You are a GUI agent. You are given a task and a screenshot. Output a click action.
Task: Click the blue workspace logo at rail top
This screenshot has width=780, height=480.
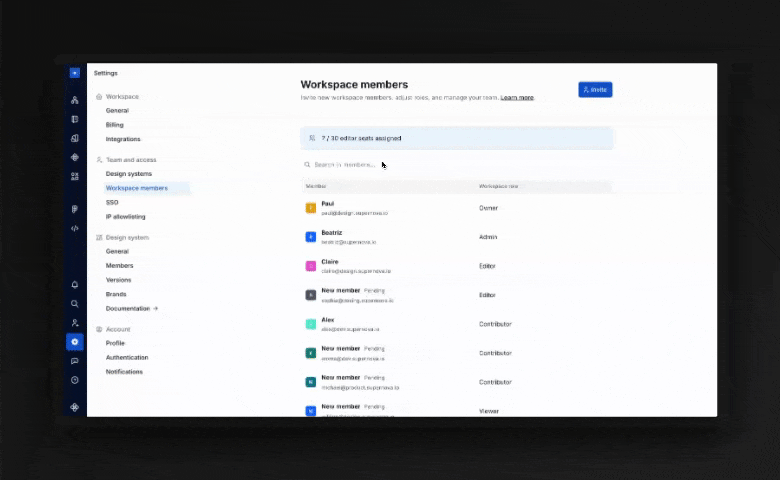pyautogui.click(x=75, y=73)
